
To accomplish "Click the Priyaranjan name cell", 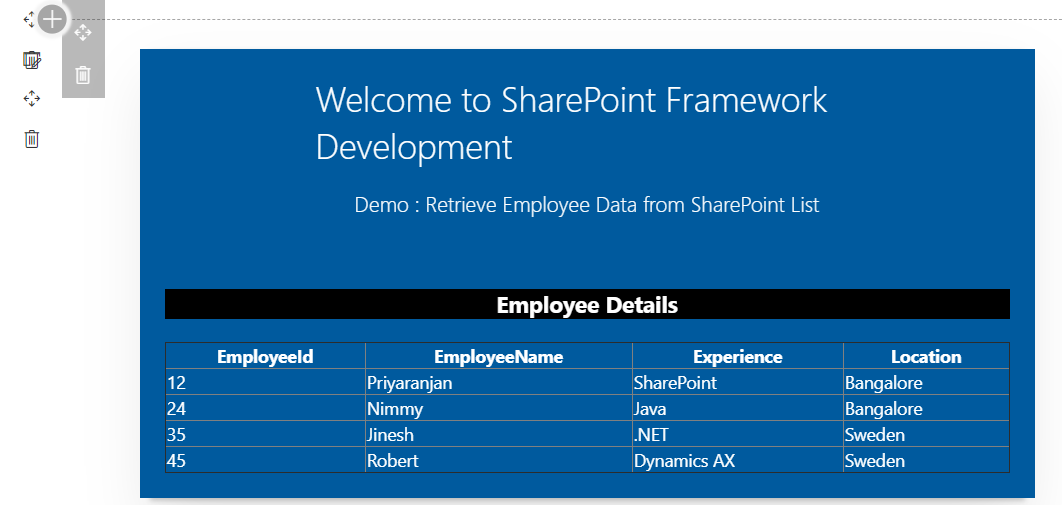I will click(x=499, y=382).
